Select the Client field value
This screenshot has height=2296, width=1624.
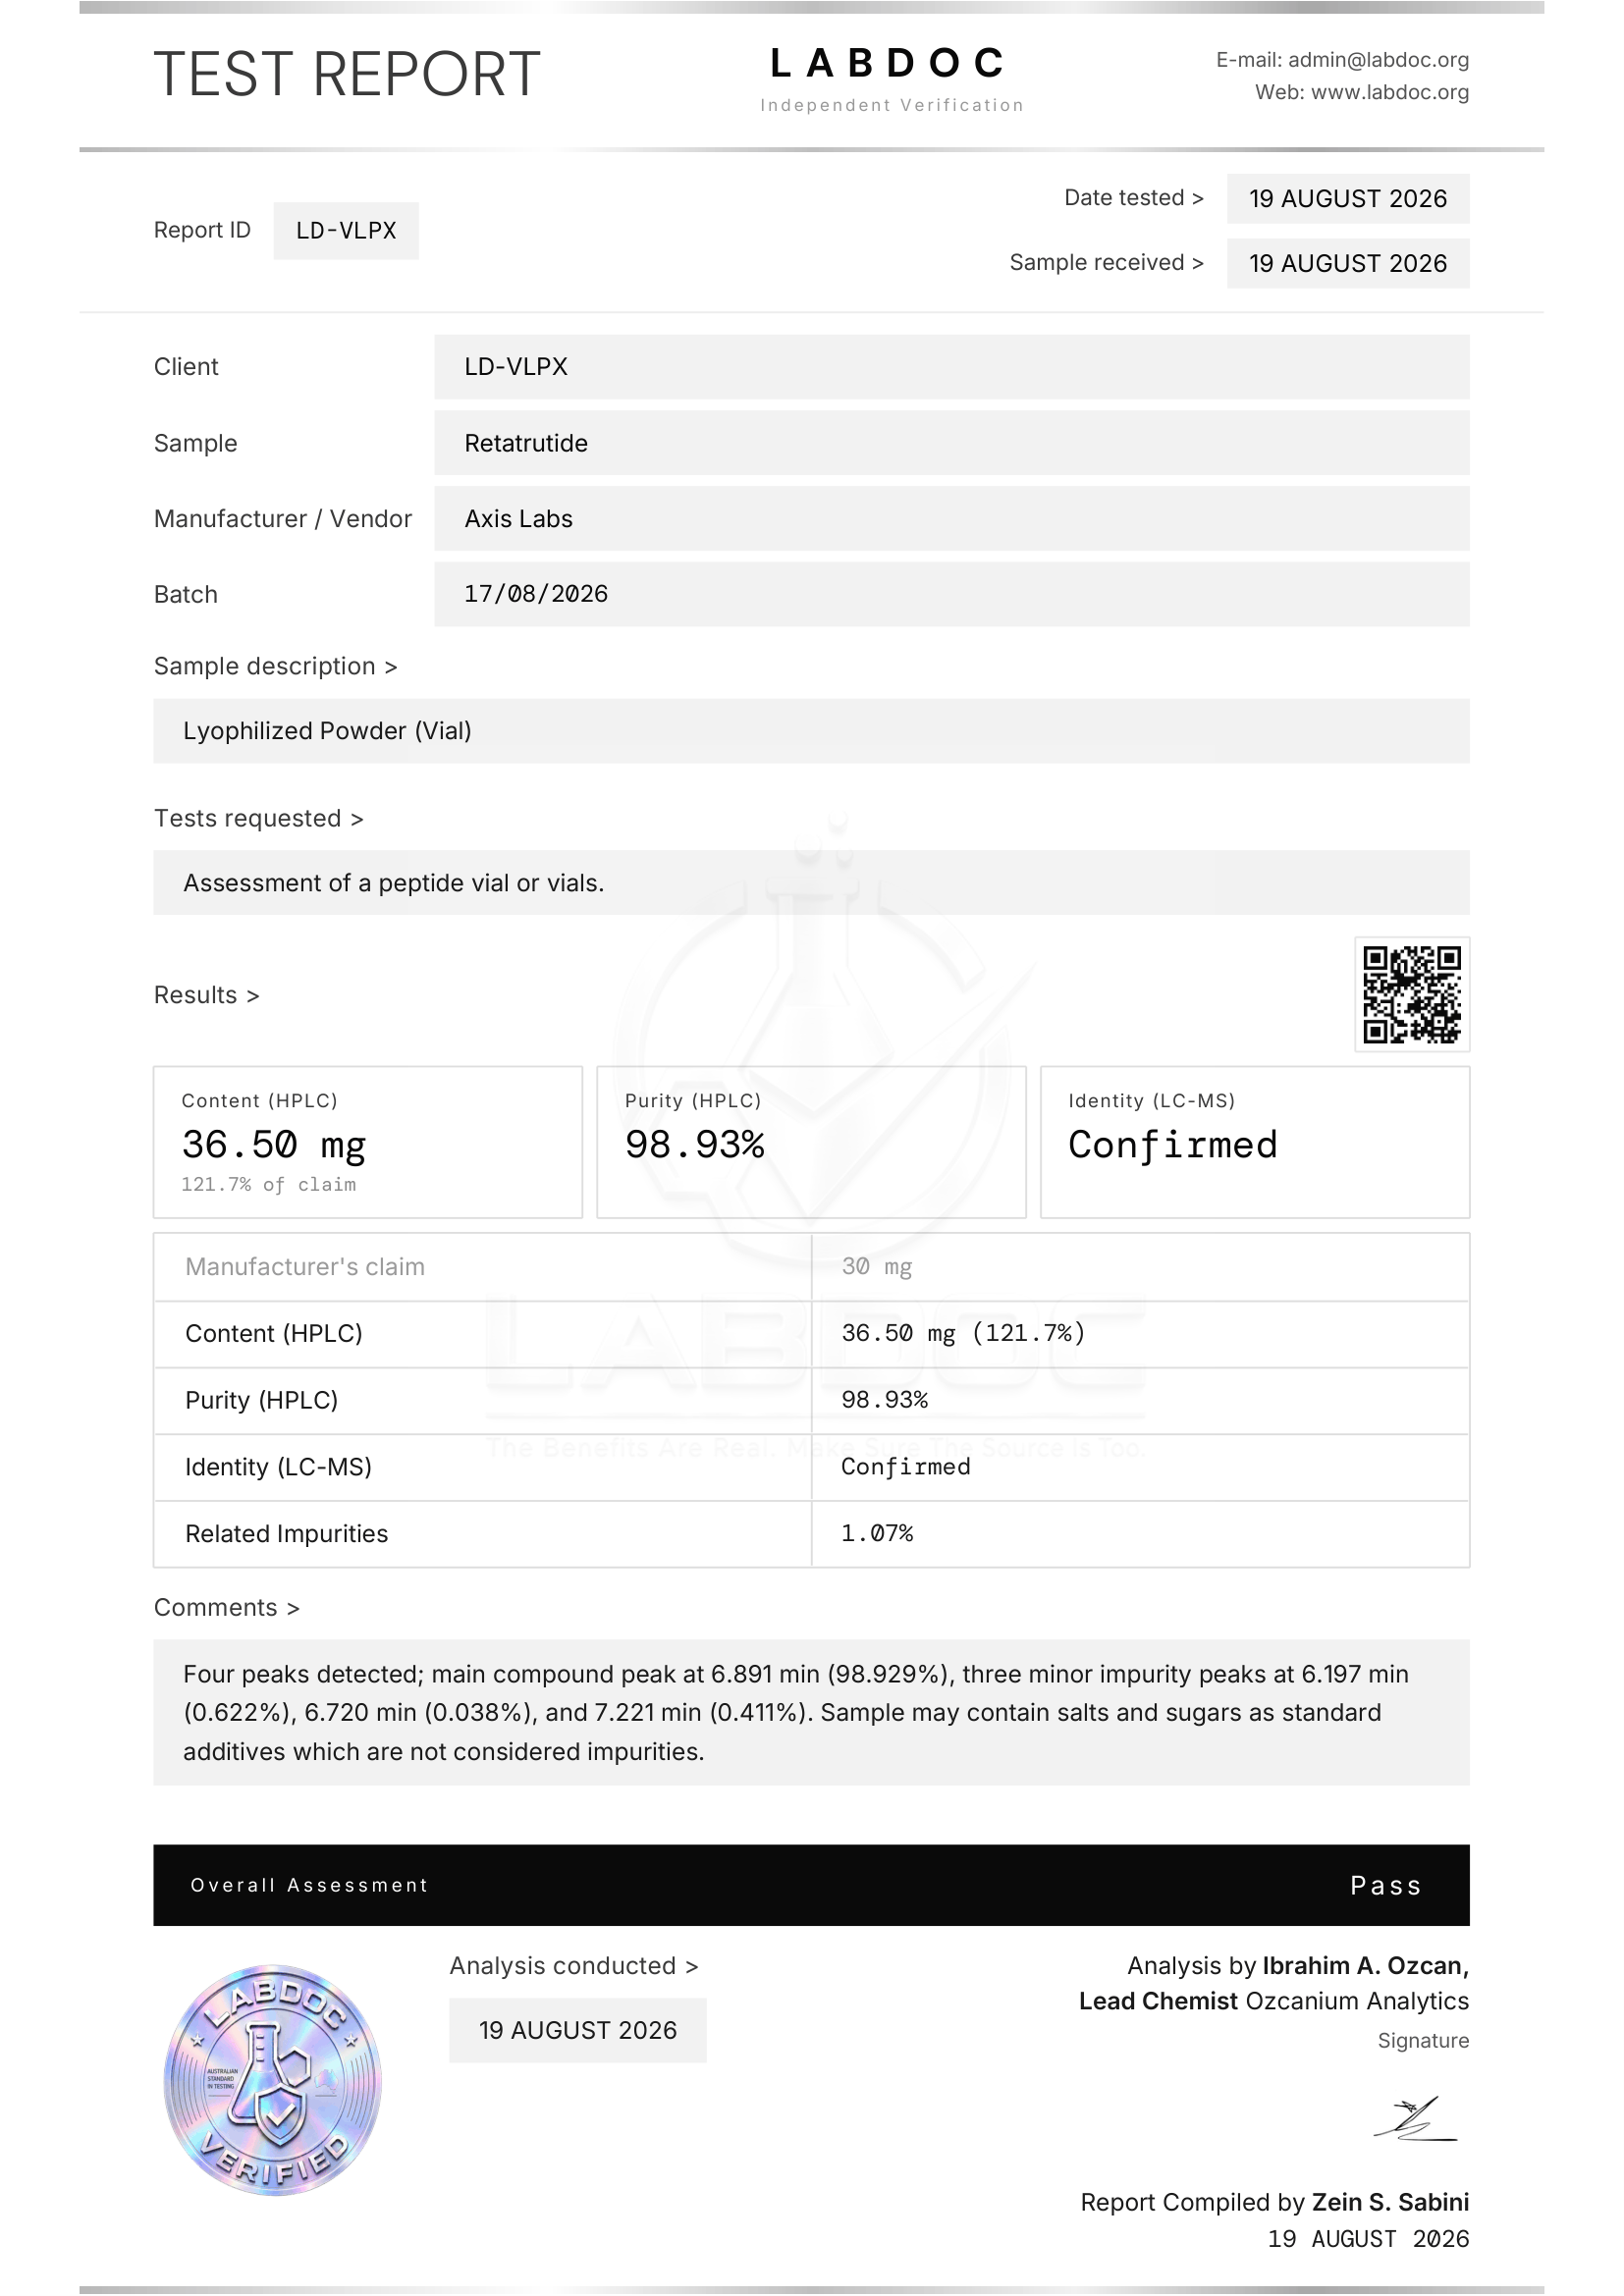tap(951, 366)
